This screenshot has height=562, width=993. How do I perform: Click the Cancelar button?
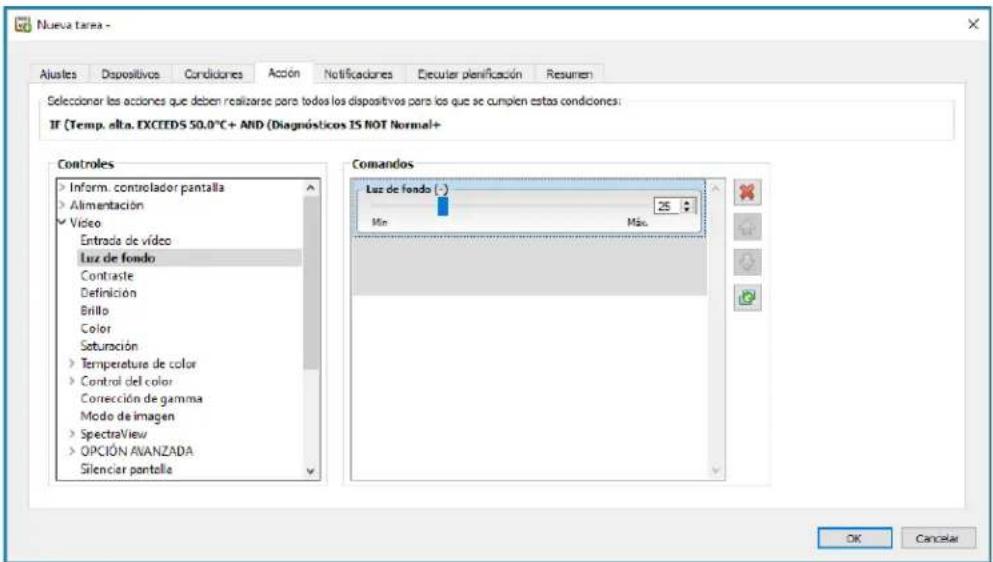[x=939, y=539]
